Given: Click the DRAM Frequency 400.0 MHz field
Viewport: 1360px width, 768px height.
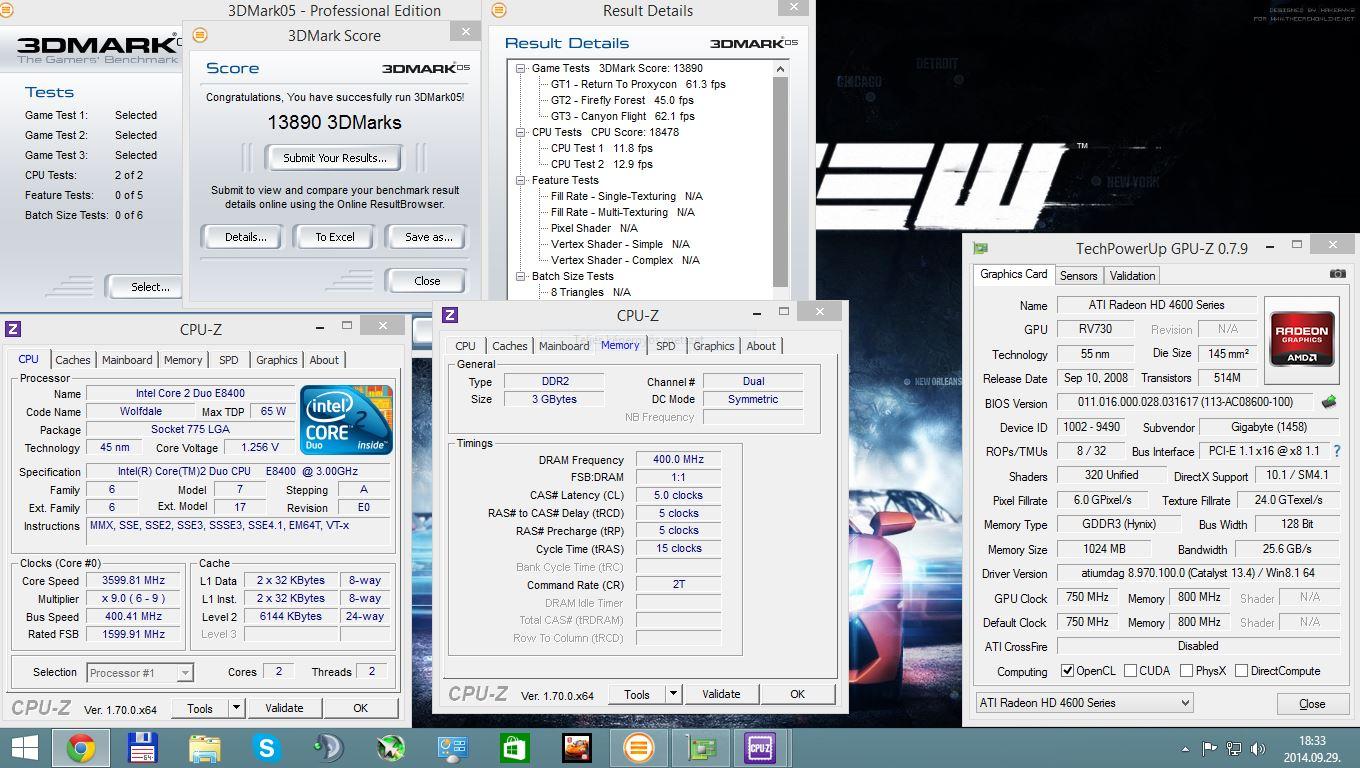Looking at the screenshot, I should pyautogui.click(x=678, y=460).
